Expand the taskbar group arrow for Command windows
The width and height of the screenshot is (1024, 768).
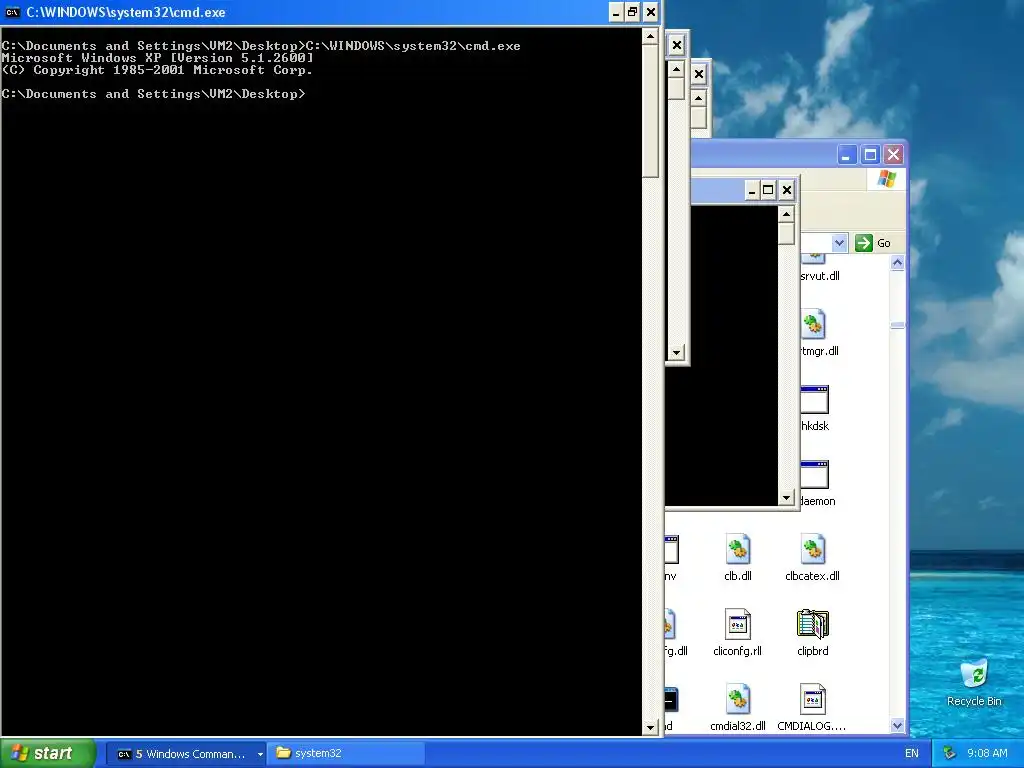pos(260,754)
